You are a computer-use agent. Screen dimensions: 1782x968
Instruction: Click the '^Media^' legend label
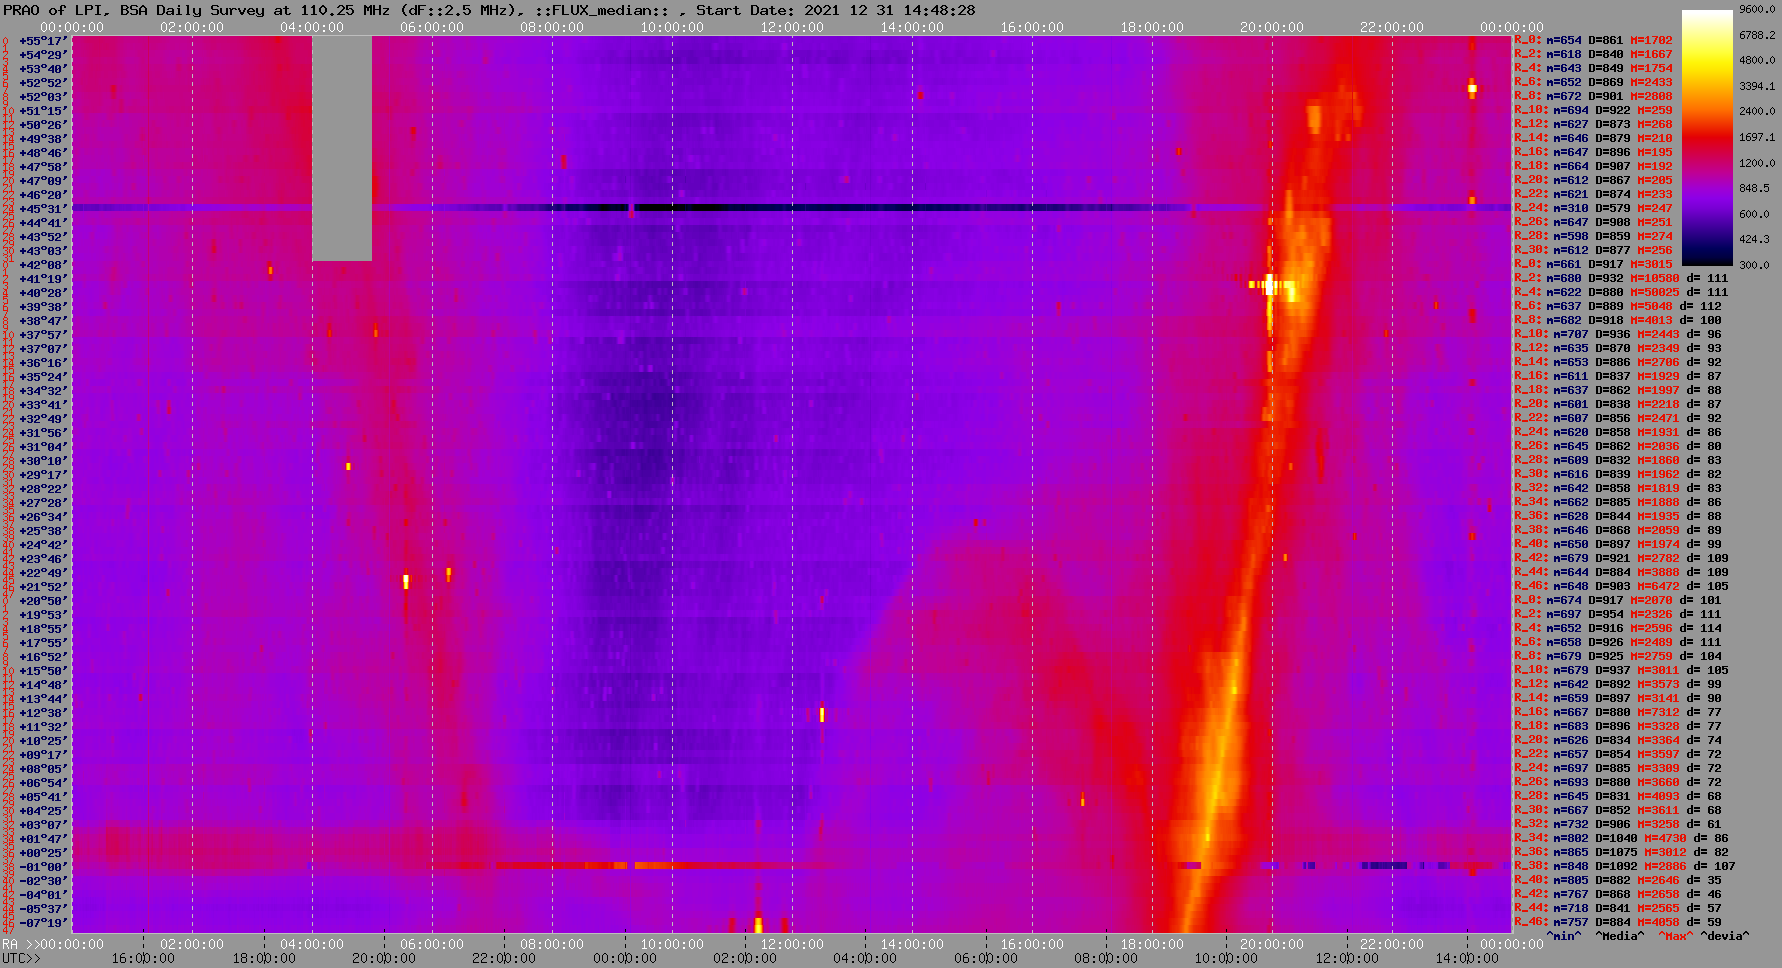(x=1620, y=937)
